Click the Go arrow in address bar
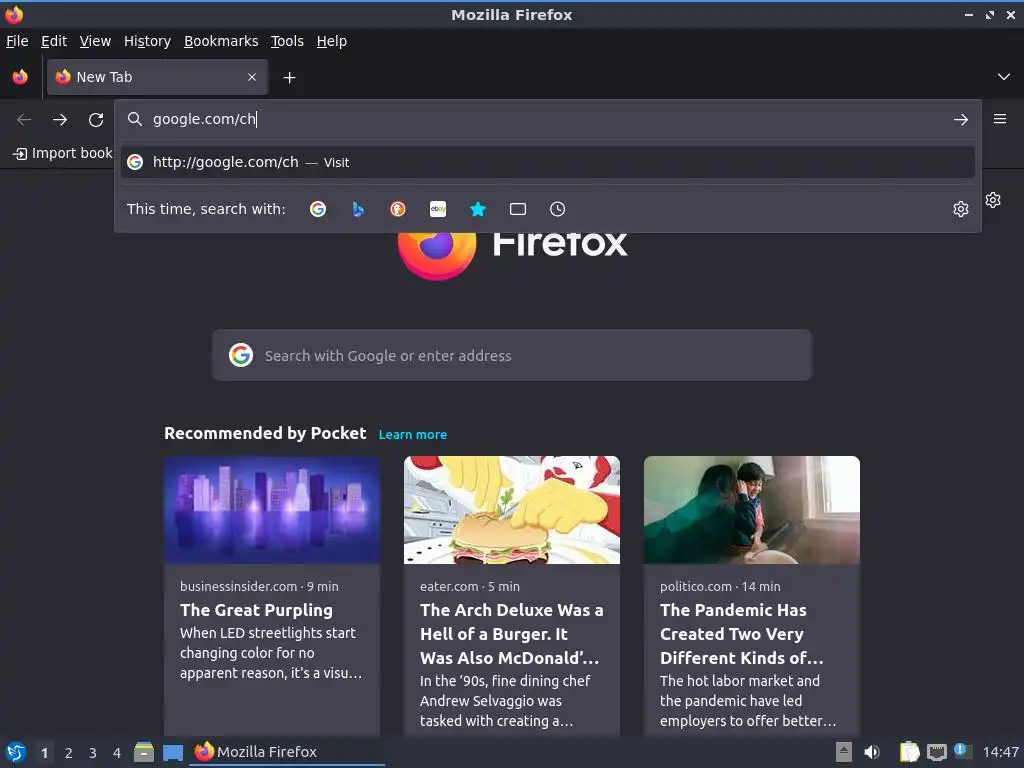Viewport: 1024px width, 768px height. tap(961, 120)
